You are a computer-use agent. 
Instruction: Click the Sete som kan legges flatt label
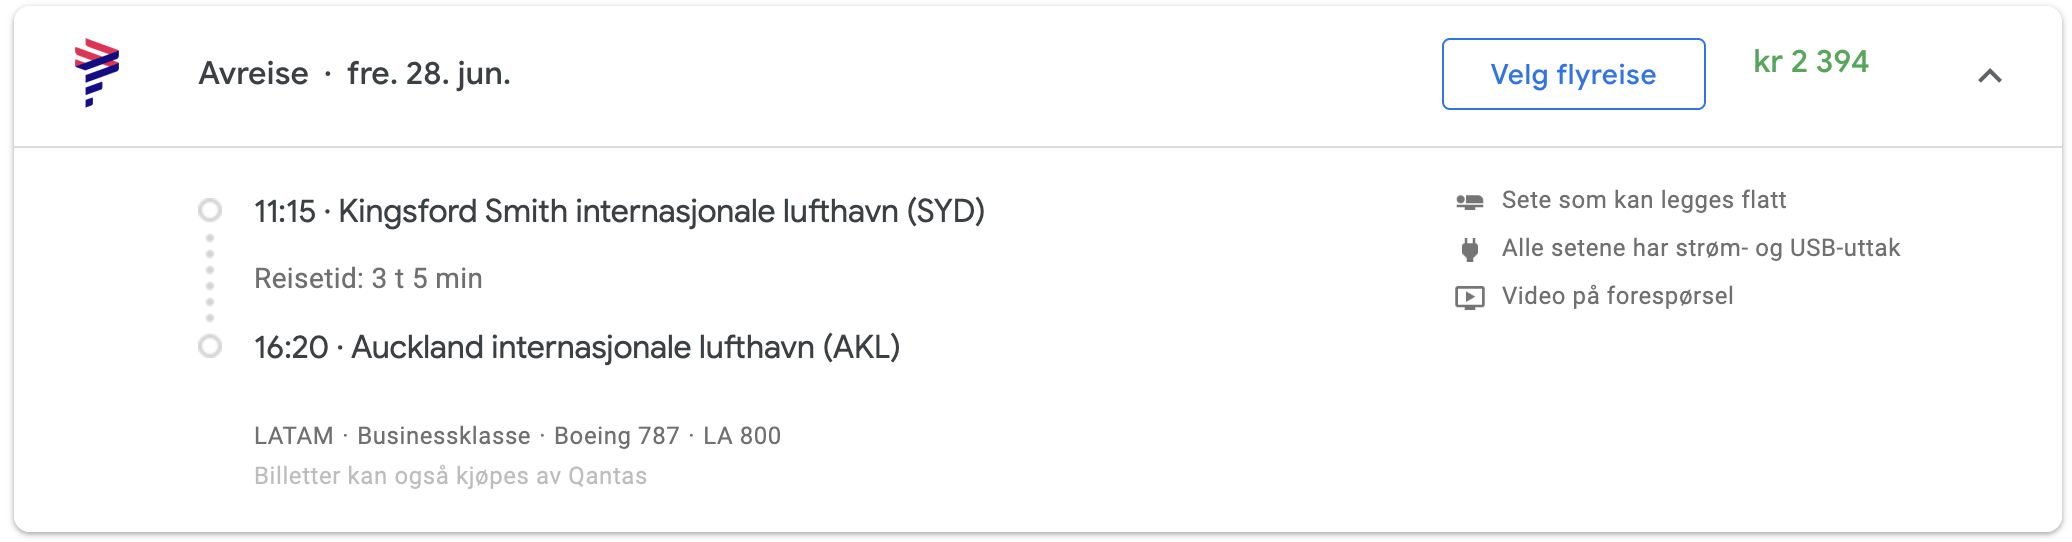pyautogui.click(x=1643, y=200)
